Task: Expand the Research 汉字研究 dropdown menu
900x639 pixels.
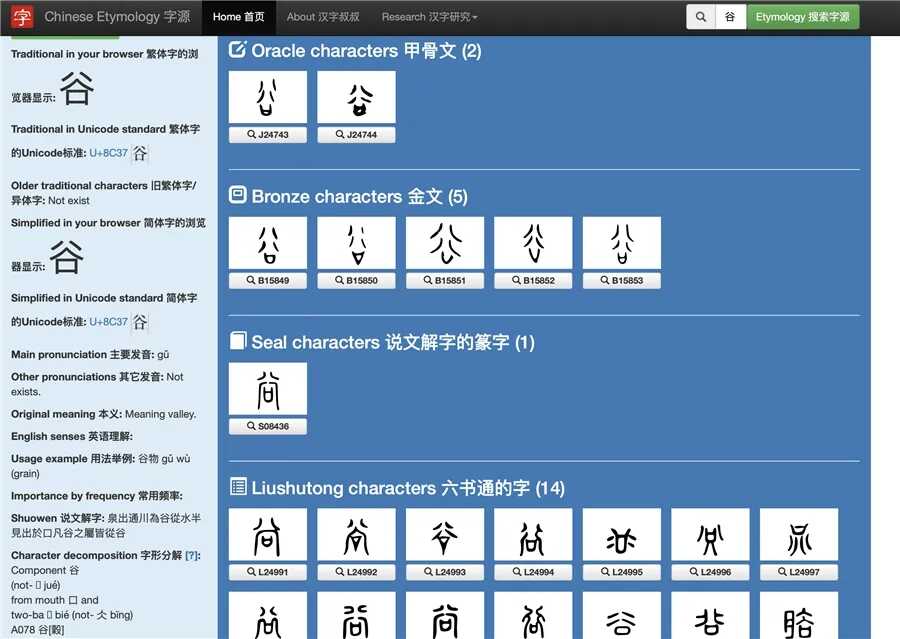Action: tap(429, 17)
